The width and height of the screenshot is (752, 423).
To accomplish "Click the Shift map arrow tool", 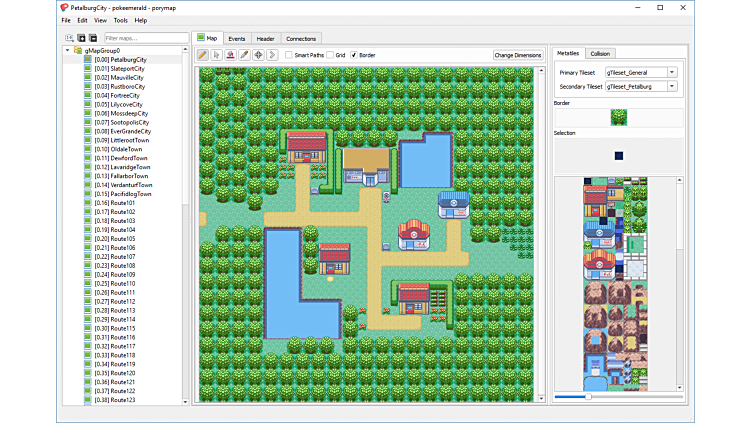I will pos(272,55).
